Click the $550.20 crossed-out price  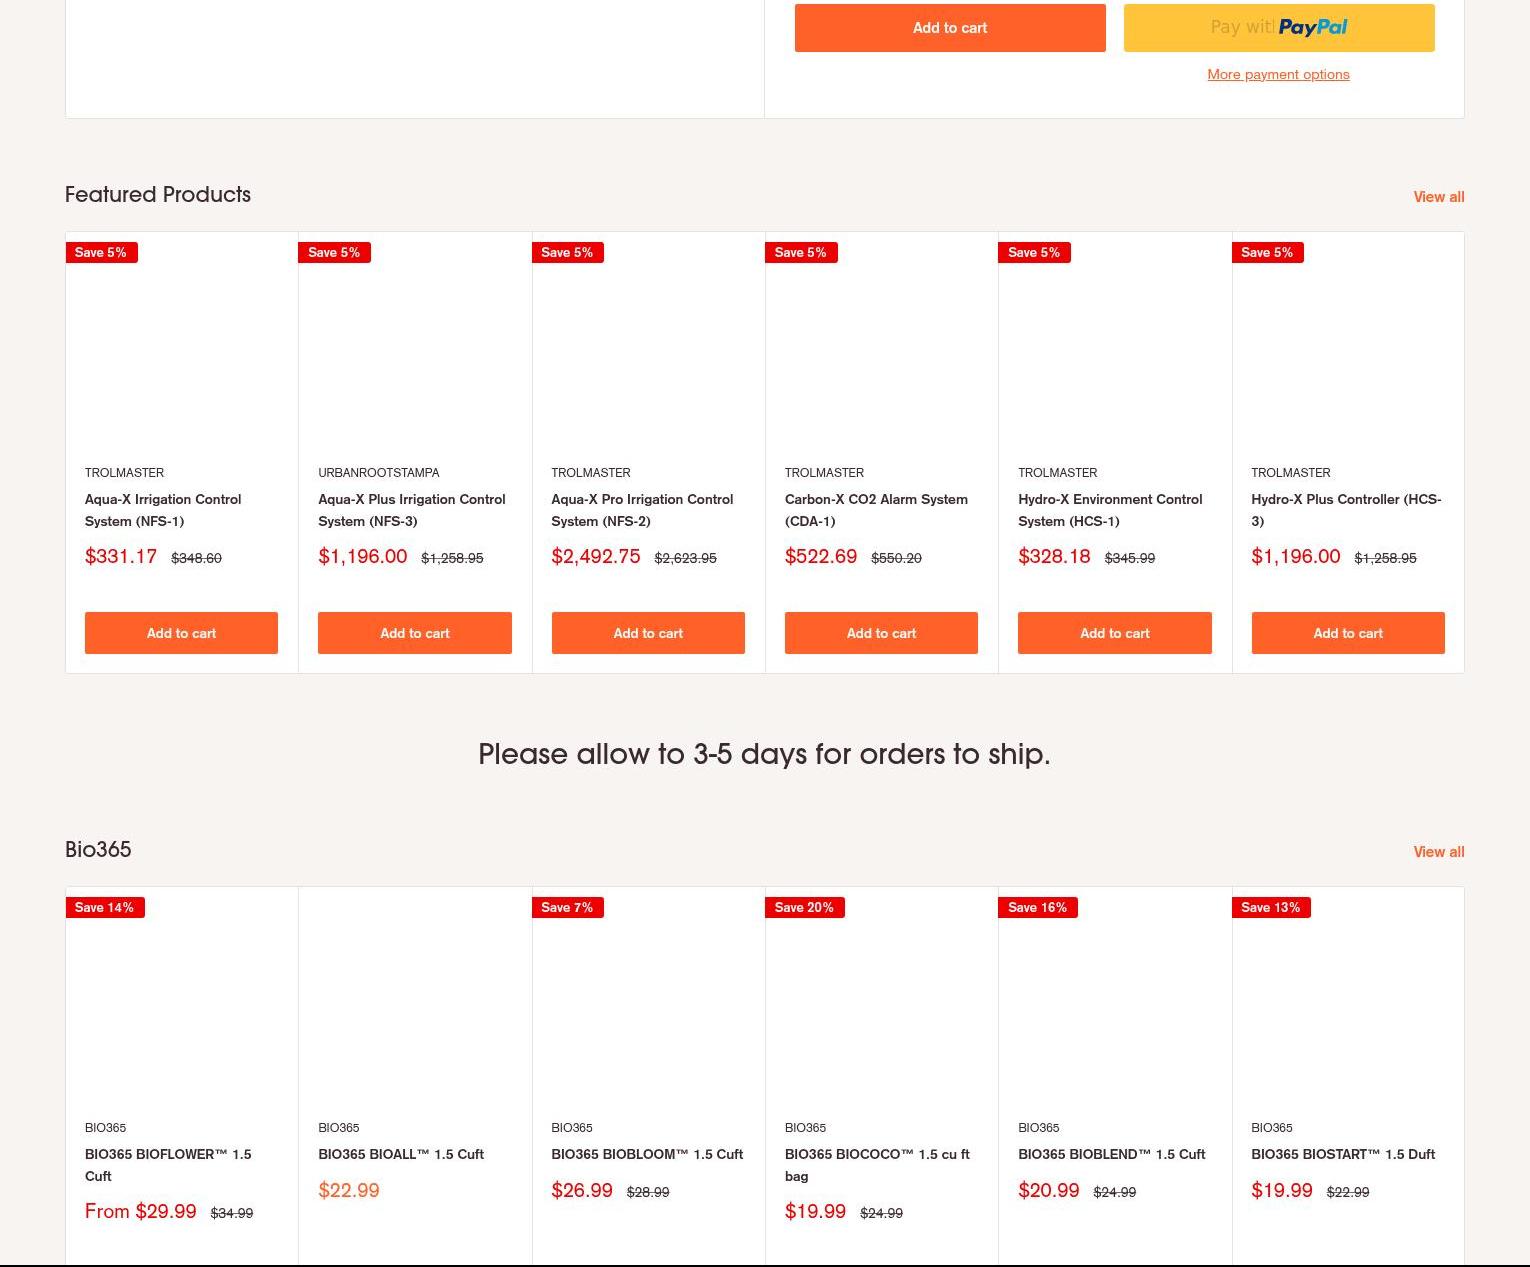(896, 558)
